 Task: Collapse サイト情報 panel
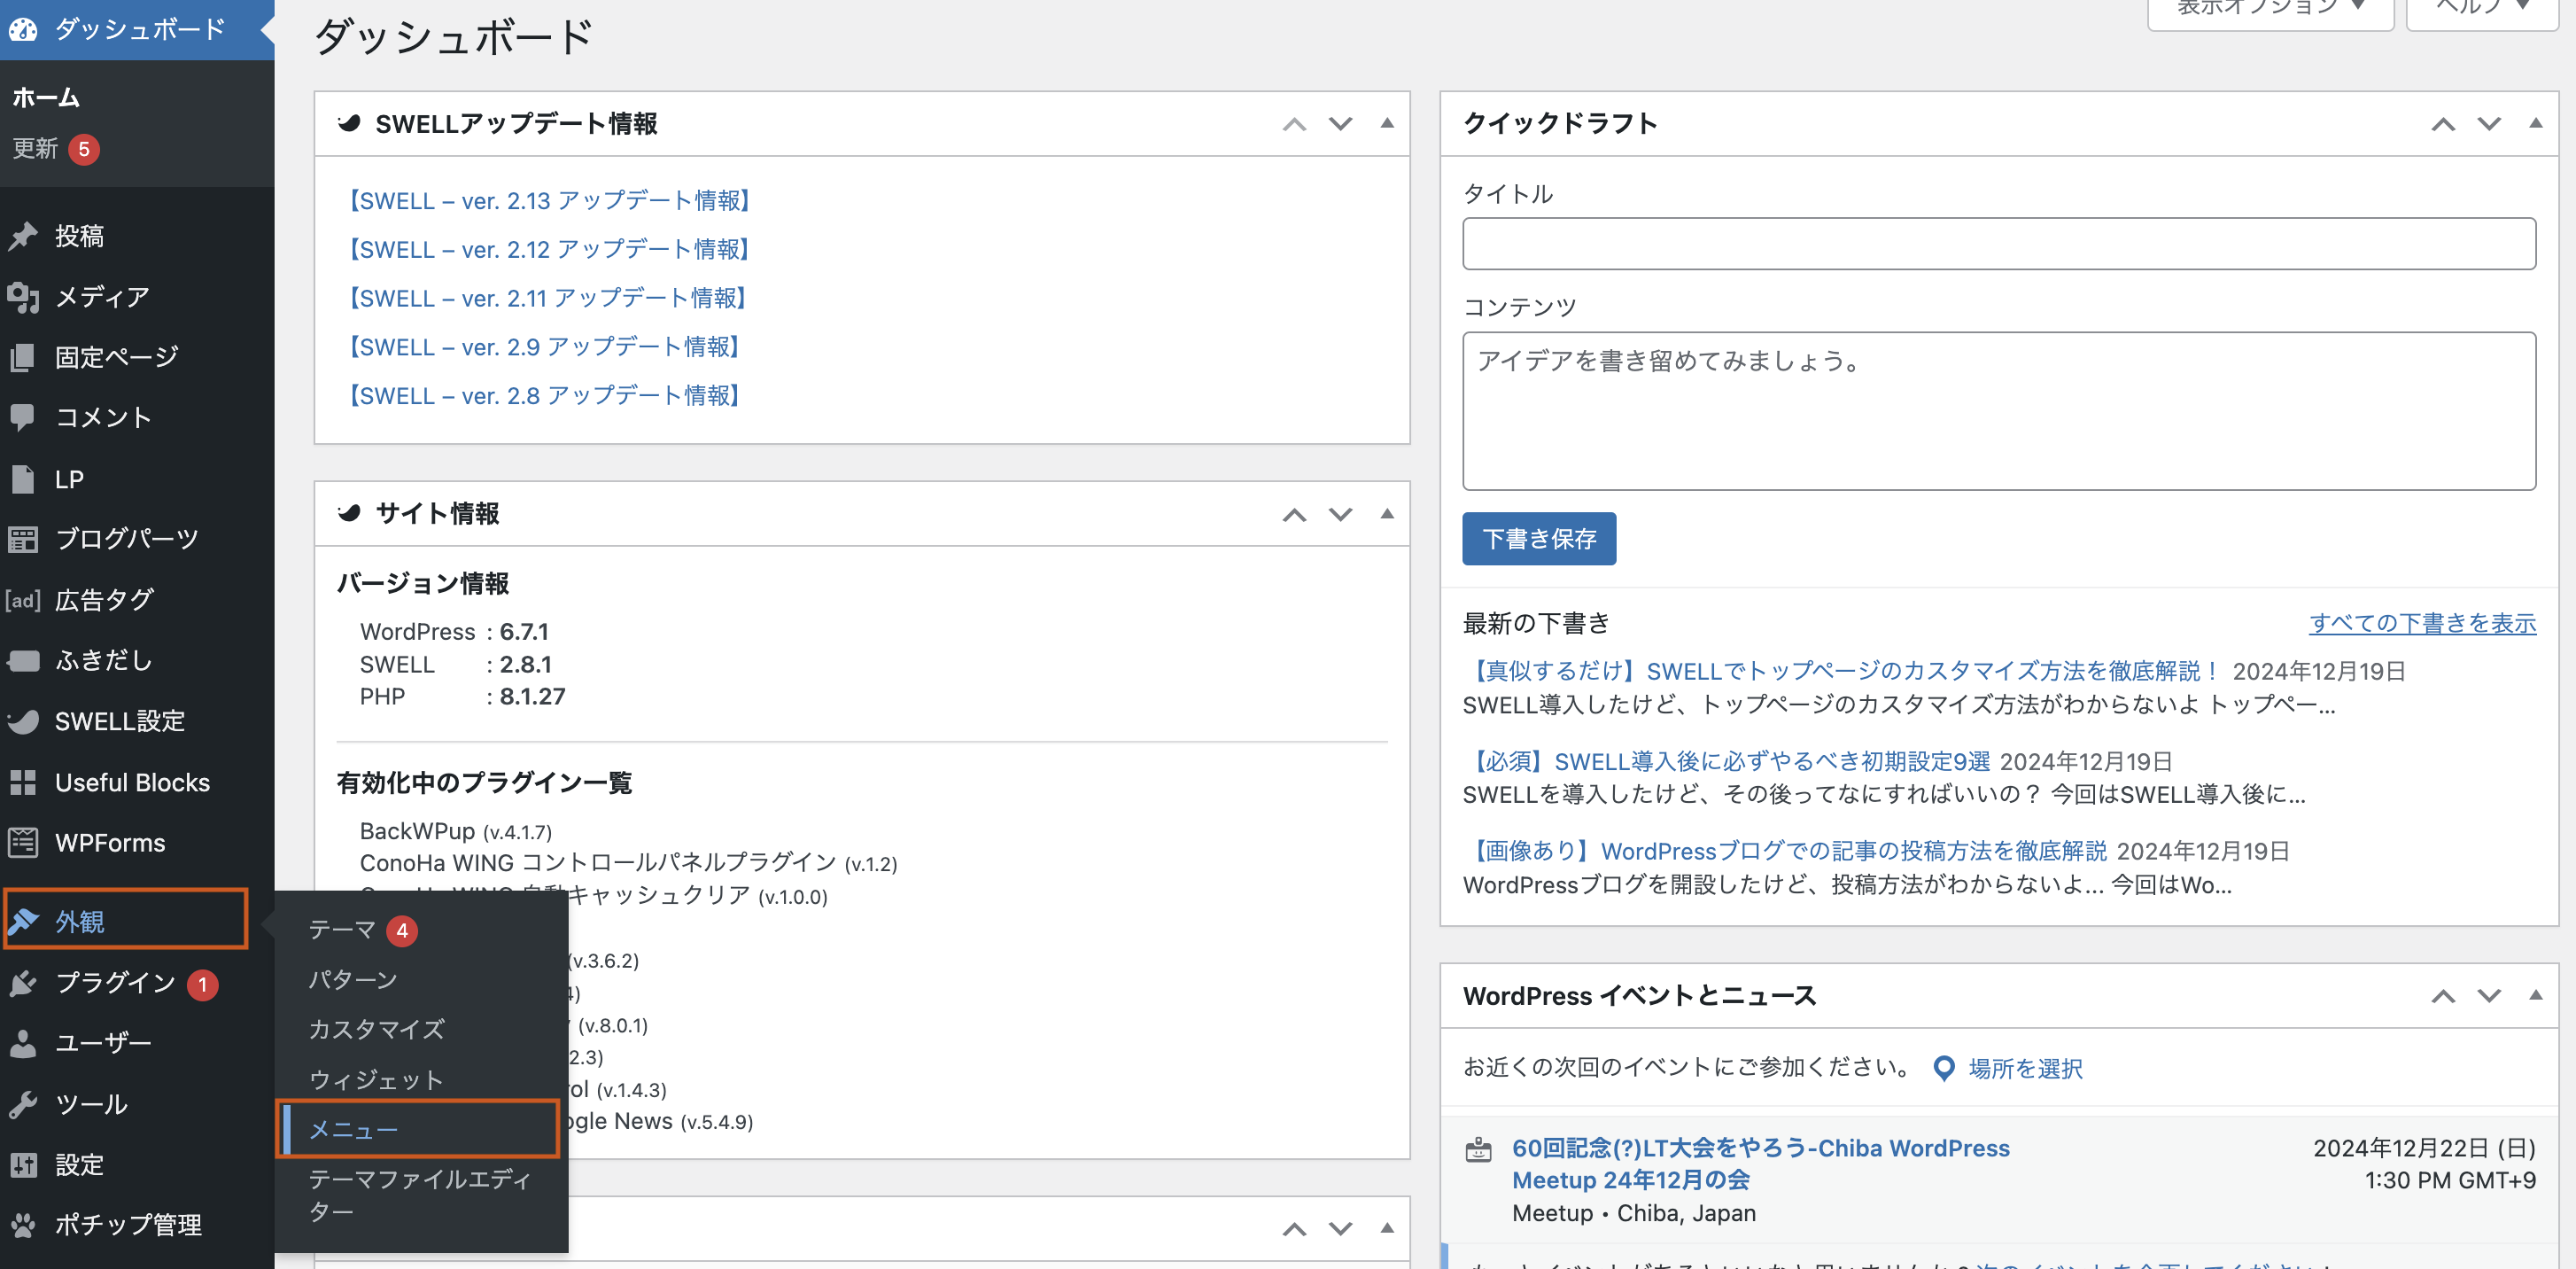(x=1384, y=513)
